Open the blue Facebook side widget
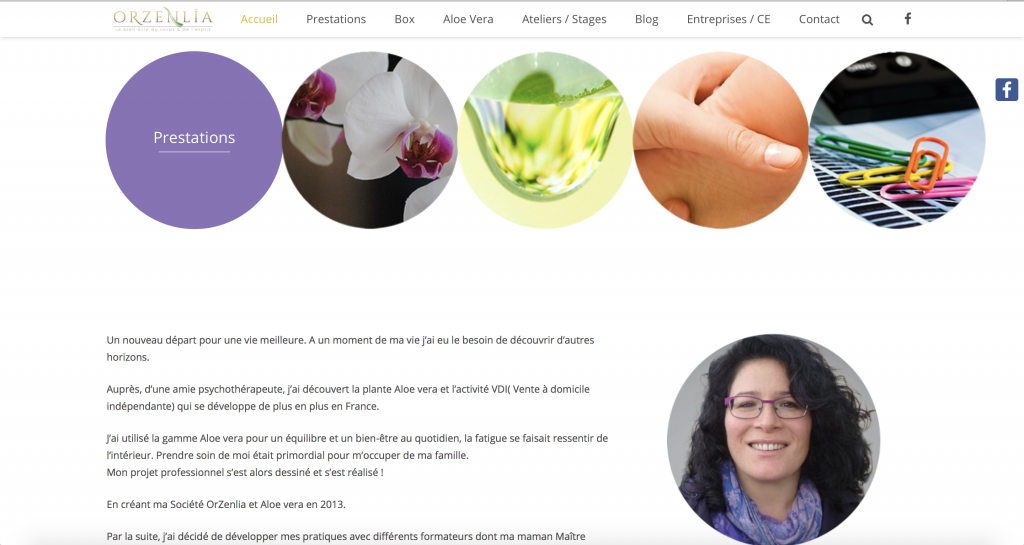The height and width of the screenshot is (545, 1024). [1006, 89]
